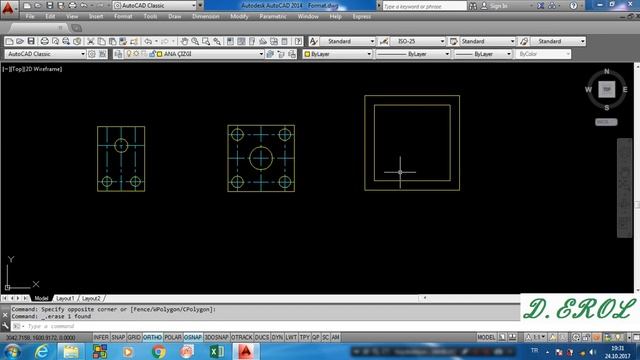640x360 pixels.
Task: Click the Table Style icon
Action: click(x=453, y=41)
